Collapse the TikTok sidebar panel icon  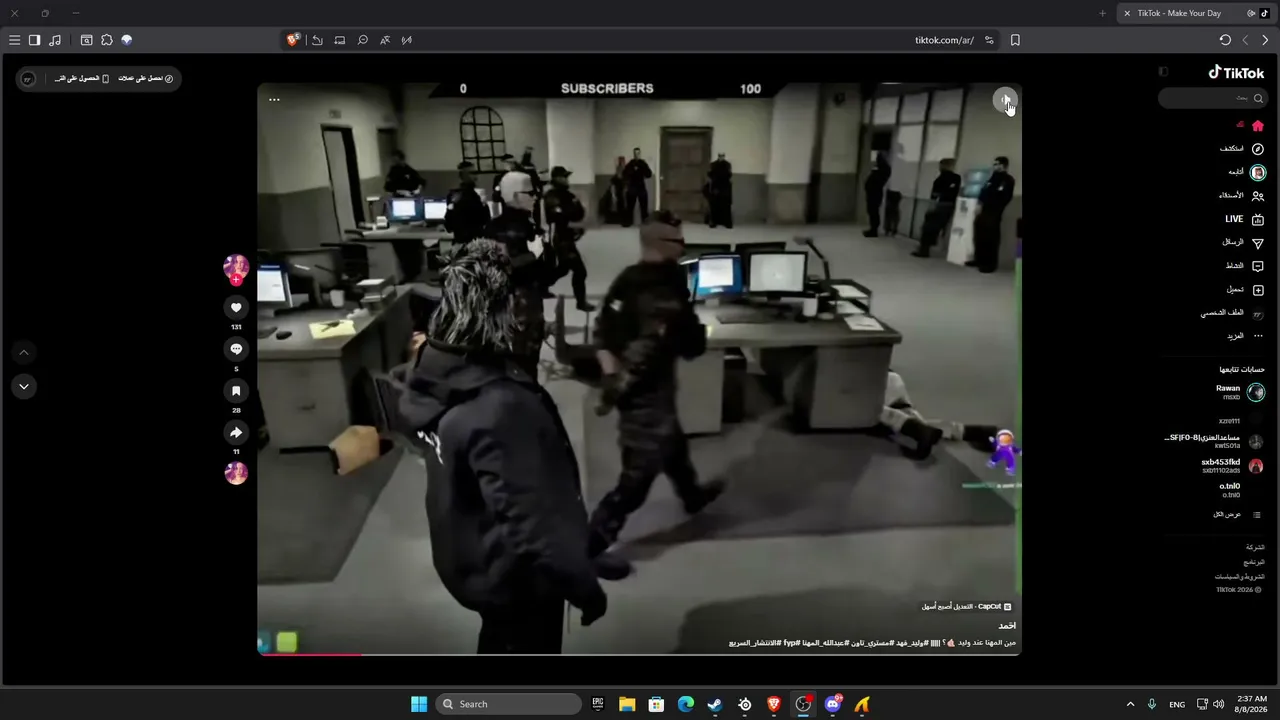[1163, 72]
